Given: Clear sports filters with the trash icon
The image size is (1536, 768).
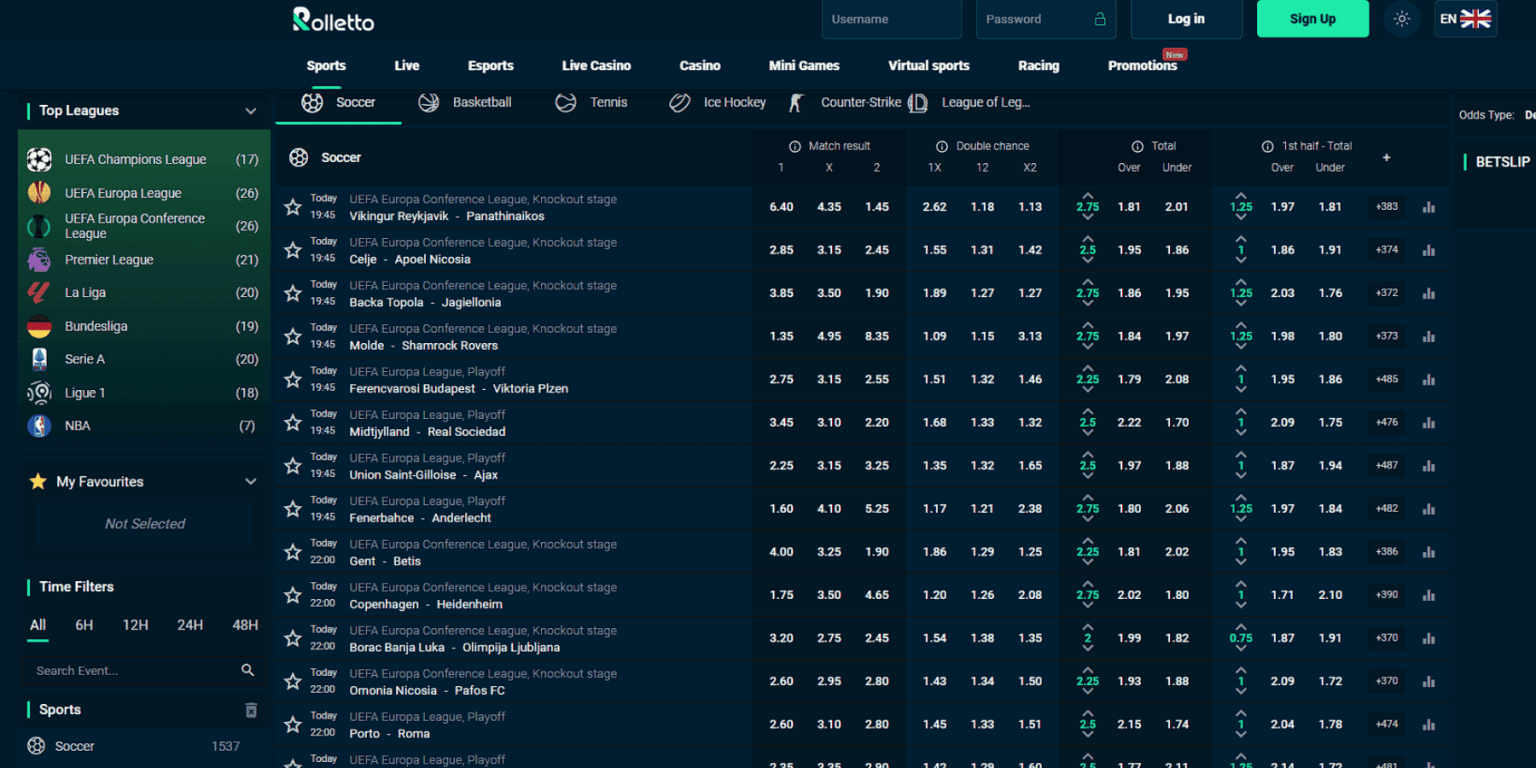Looking at the screenshot, I should pos(251,709).
